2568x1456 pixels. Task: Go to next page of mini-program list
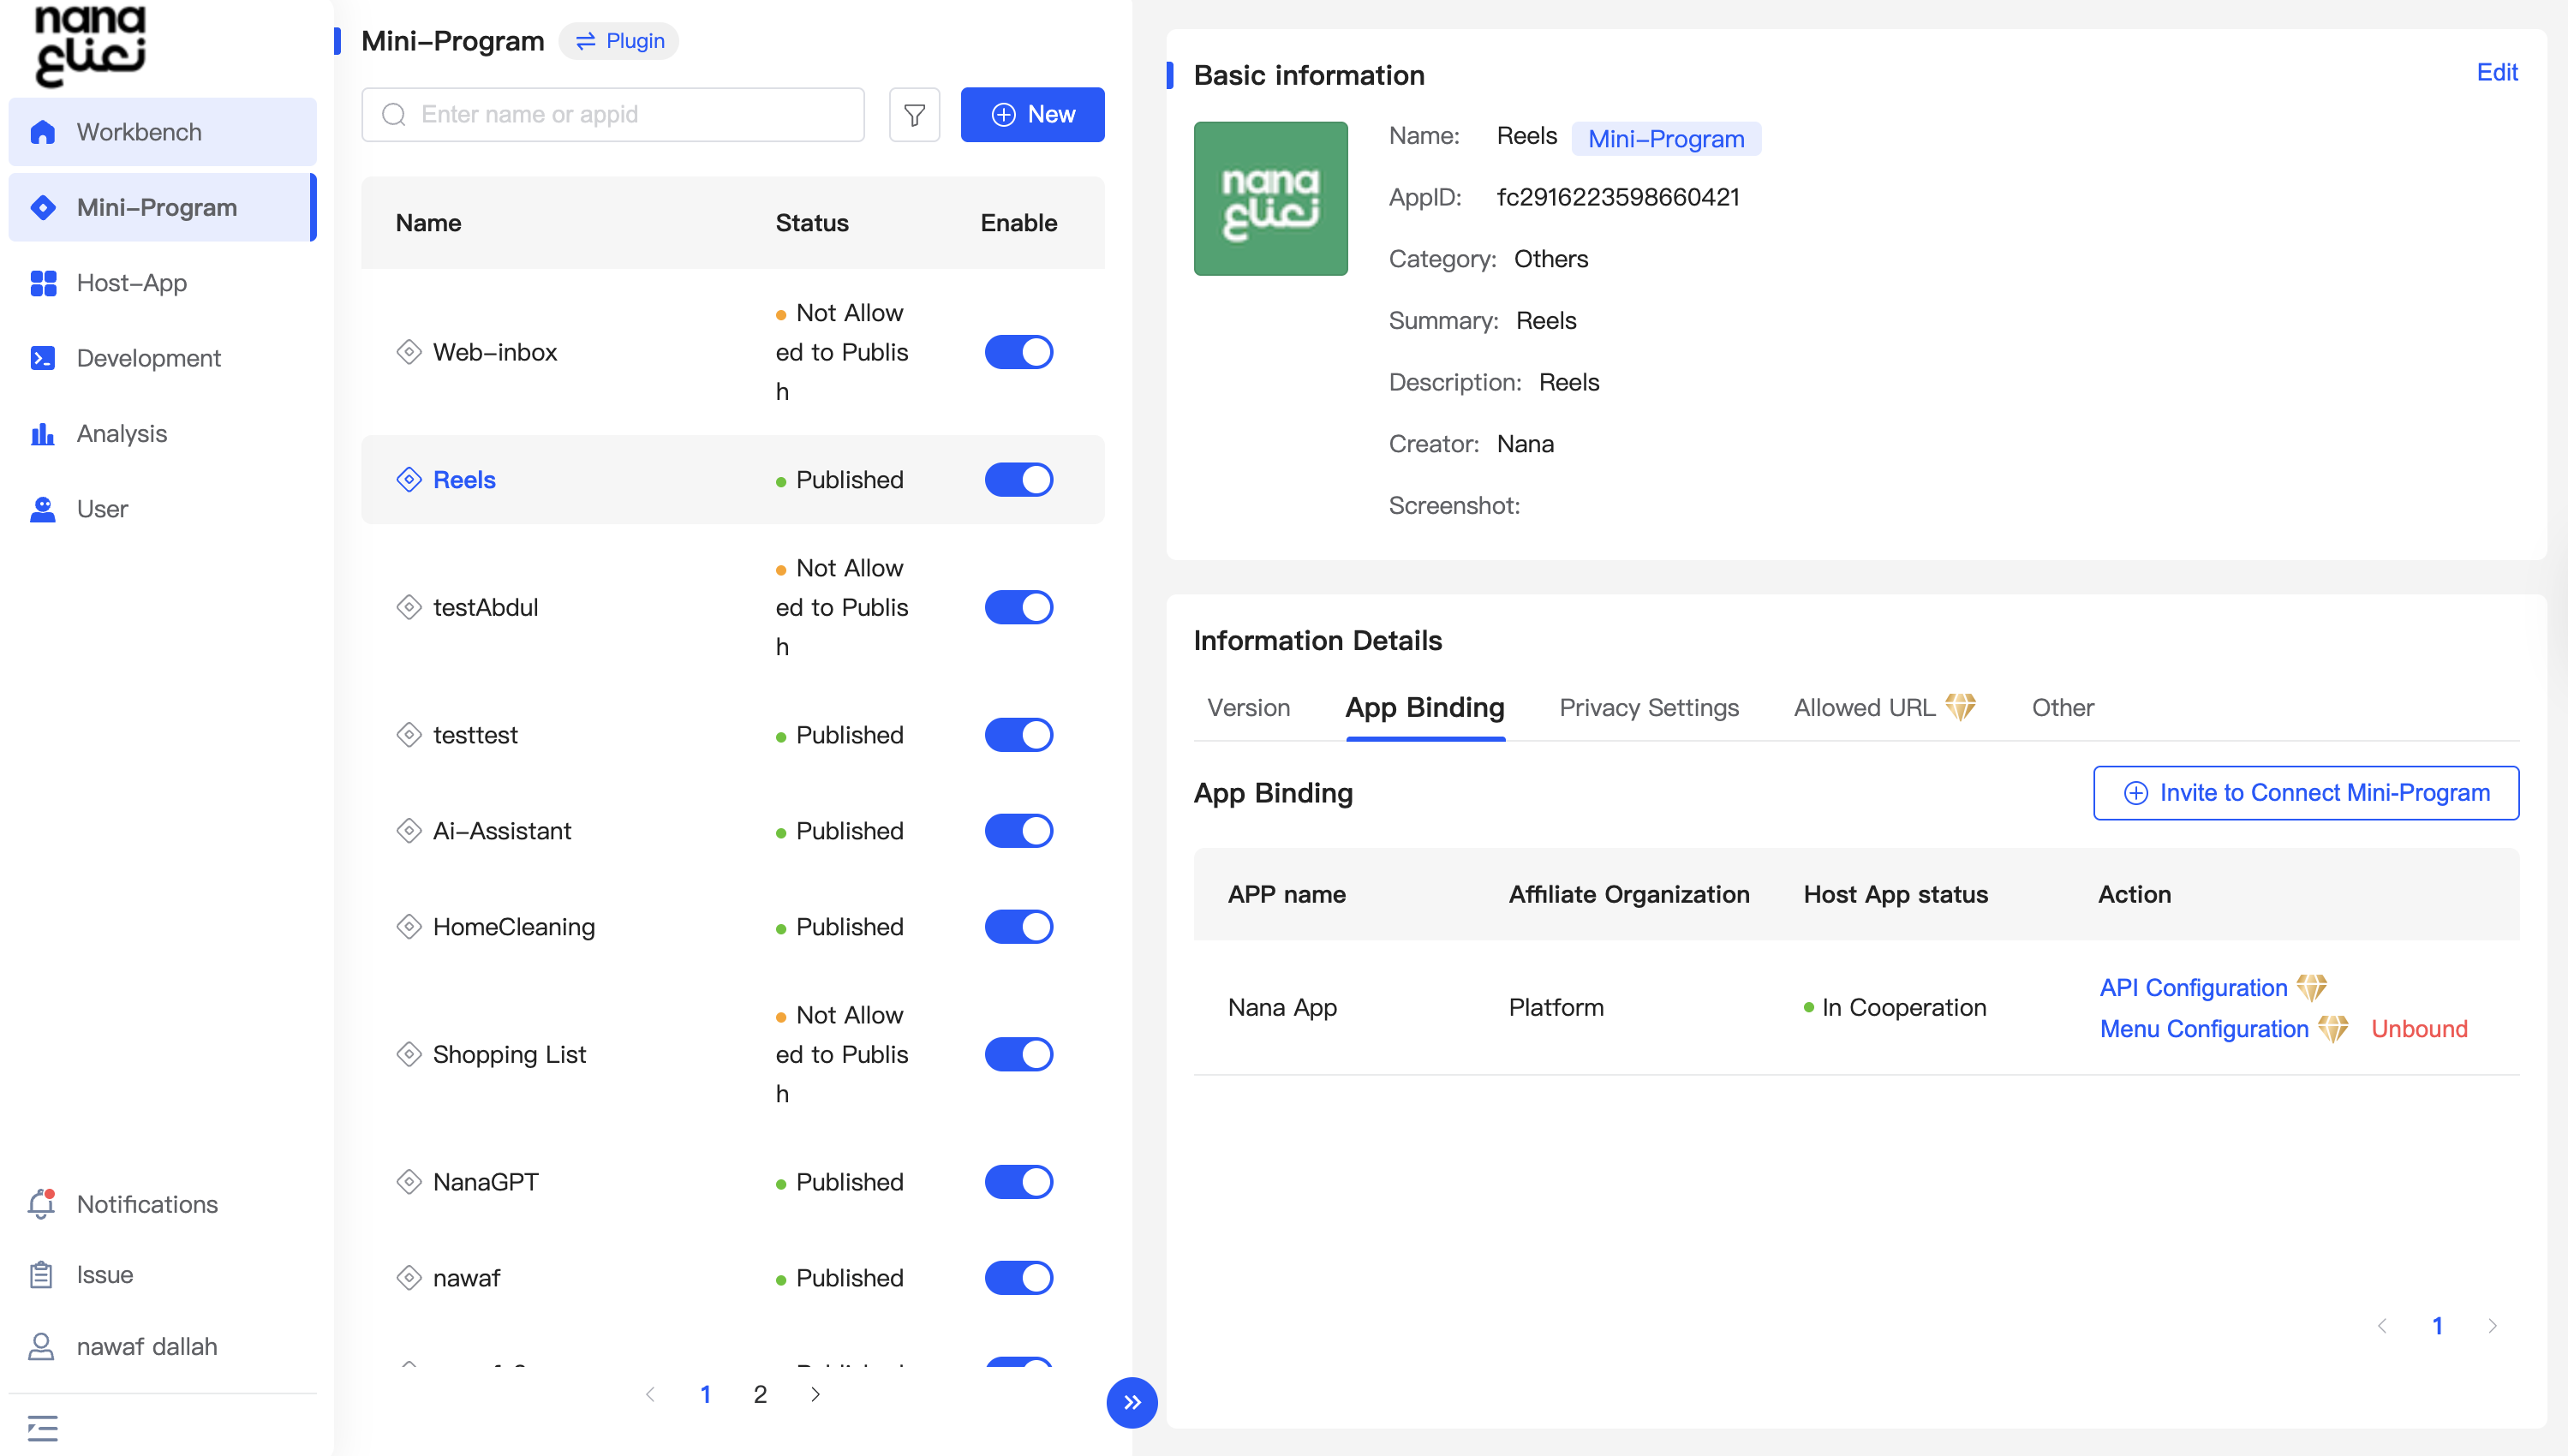pyautogui.click(x=815, y=1394)
